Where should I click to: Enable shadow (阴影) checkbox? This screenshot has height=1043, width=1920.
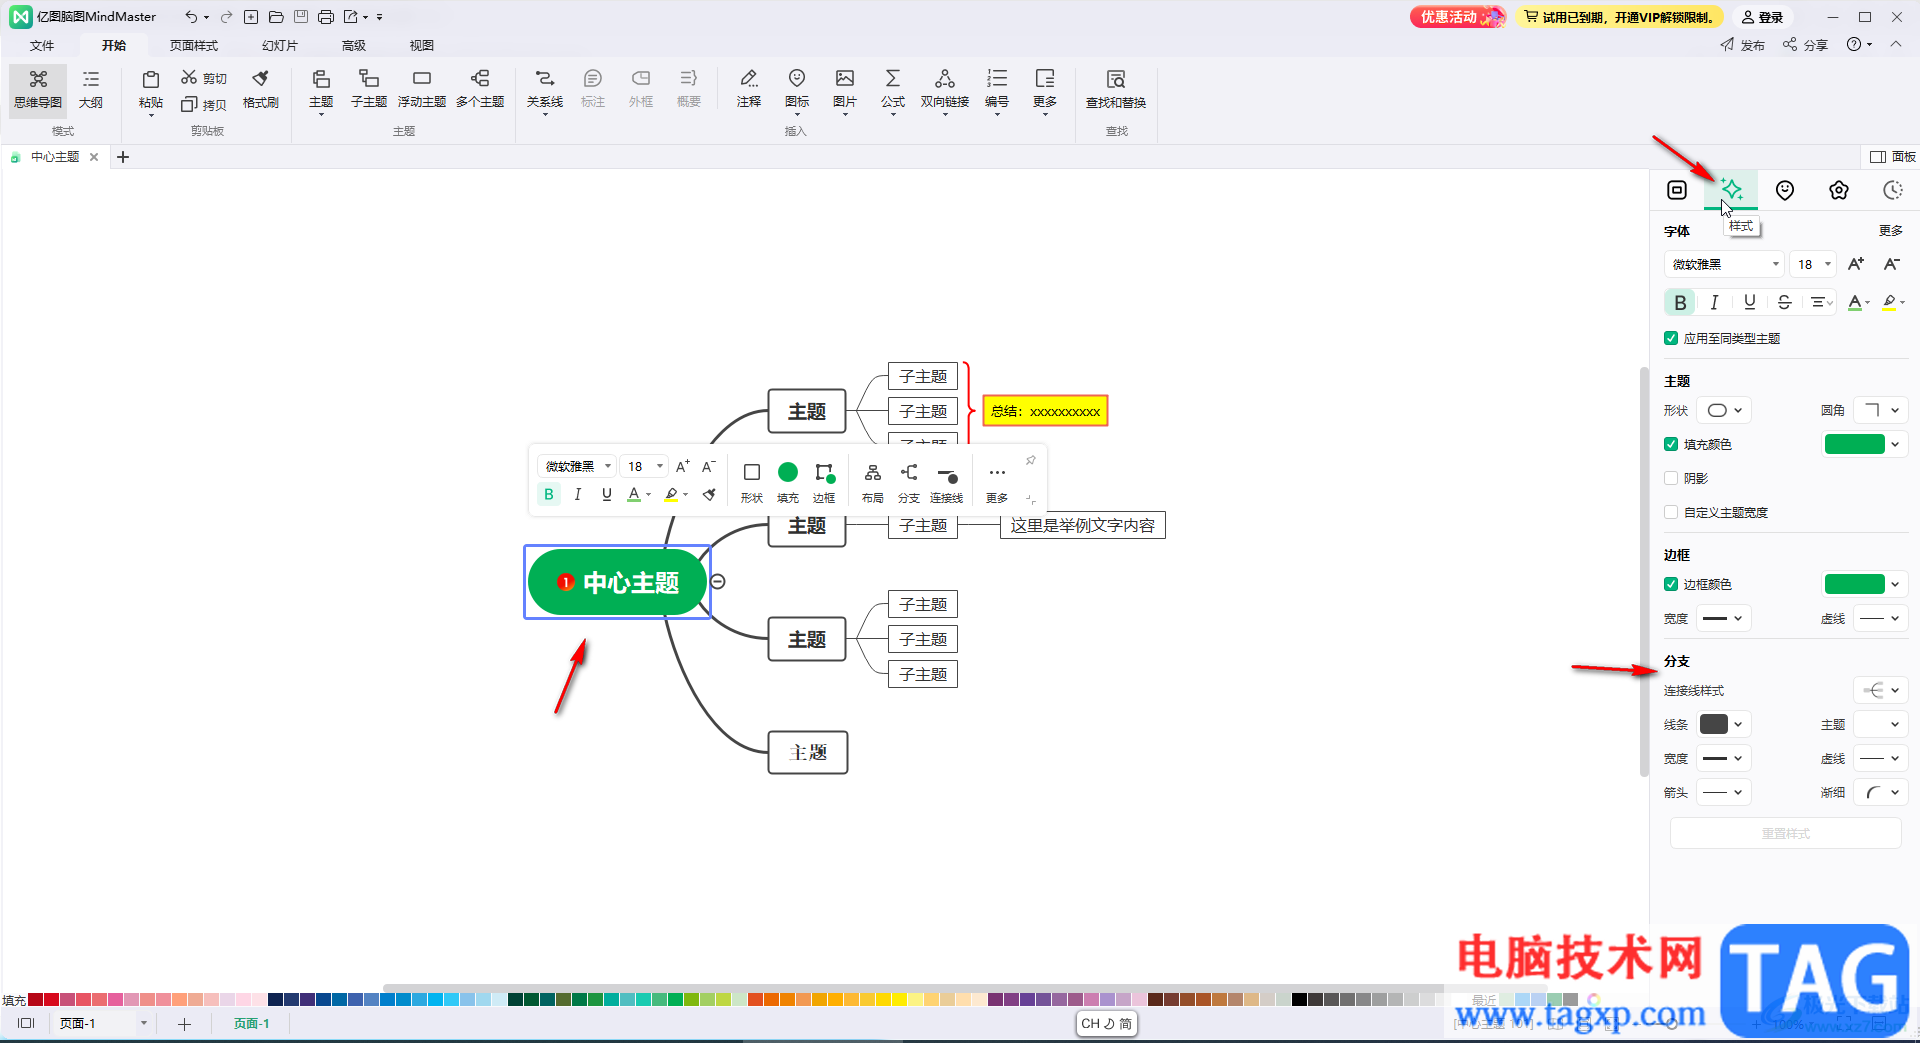coord(1671,478)
